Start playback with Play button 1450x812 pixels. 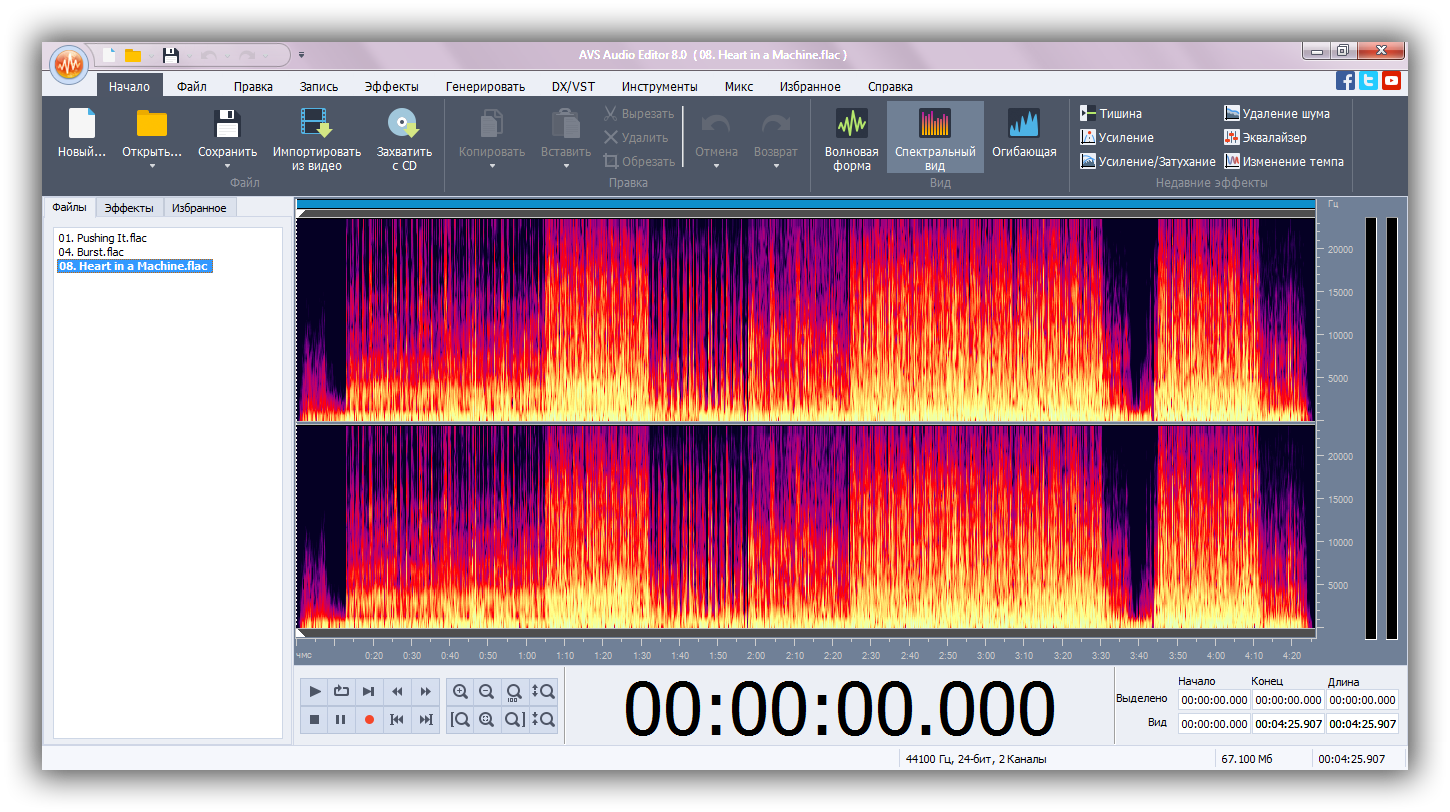(x=315, y=691)
